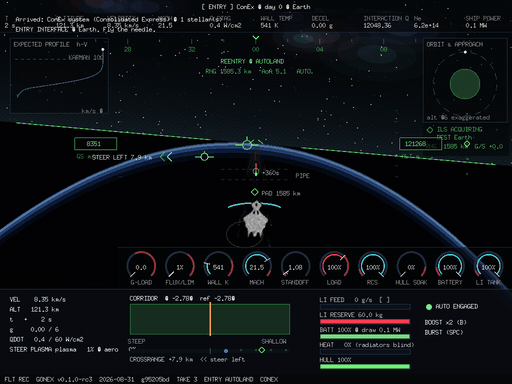Click the SHIP POWER 0.1 MW readout

point(483,22)
